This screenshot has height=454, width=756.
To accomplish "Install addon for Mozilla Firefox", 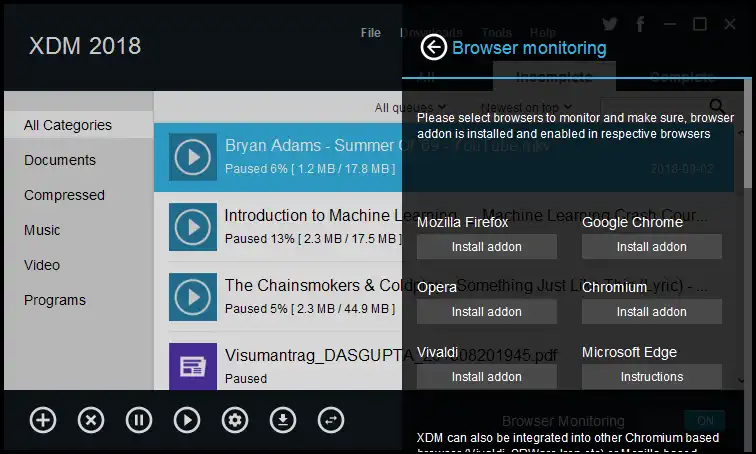I will click(x=486, y=247).
